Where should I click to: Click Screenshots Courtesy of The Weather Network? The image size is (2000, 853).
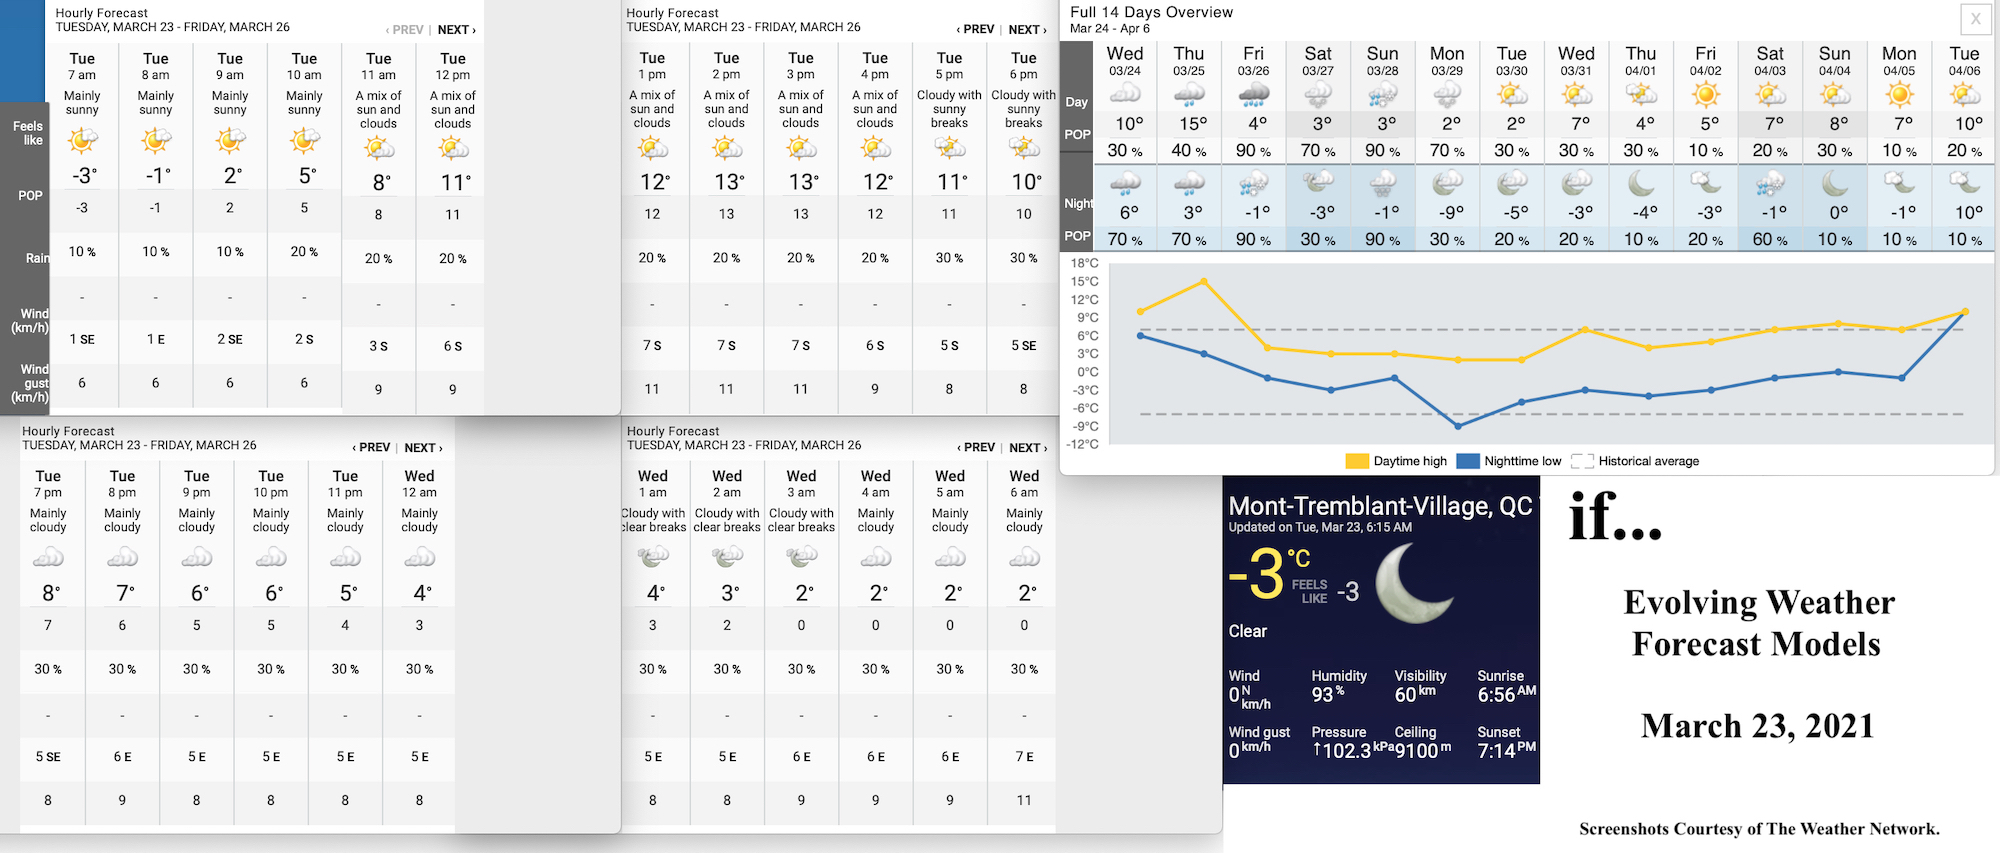coord(1759,829)
